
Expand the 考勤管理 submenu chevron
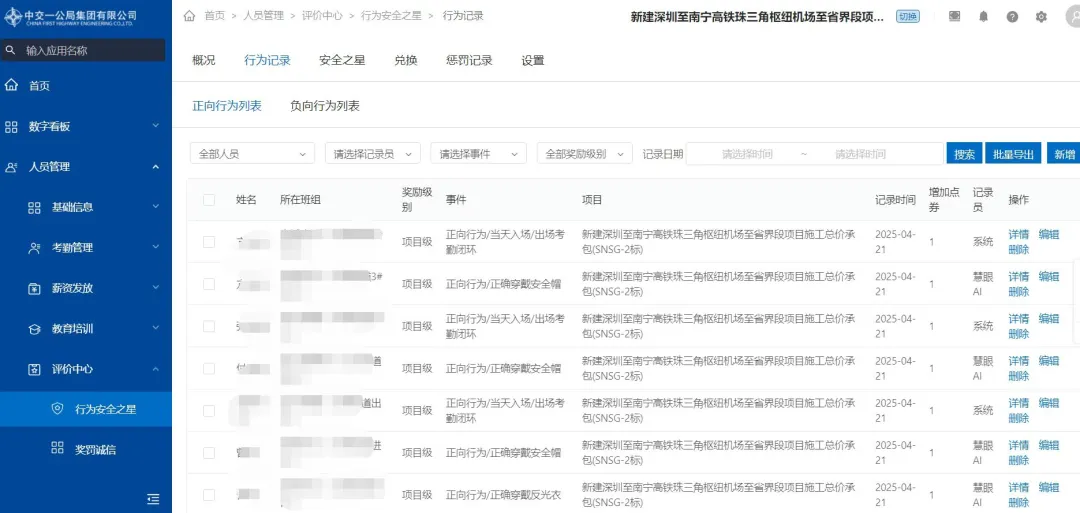tap(156, 247)
